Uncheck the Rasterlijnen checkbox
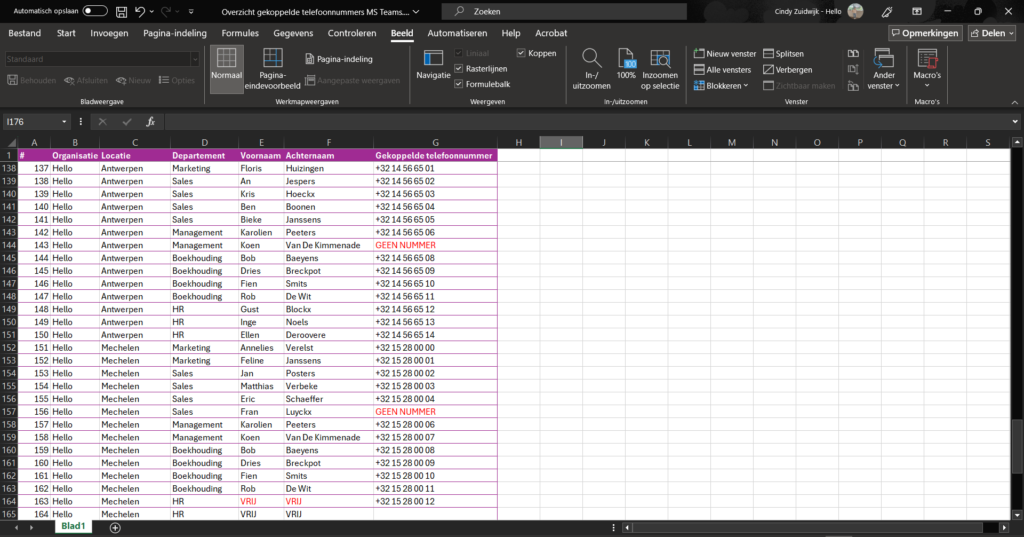The width and height of the screenshot is (1024, 537). pos(458,69)
